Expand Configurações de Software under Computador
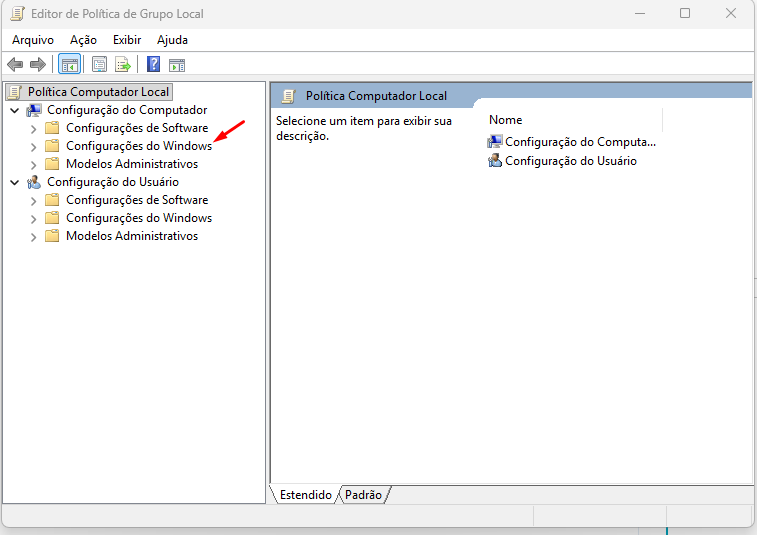Image resolution: width=757 pixels, height=535 pixels. tap(33, 128)
